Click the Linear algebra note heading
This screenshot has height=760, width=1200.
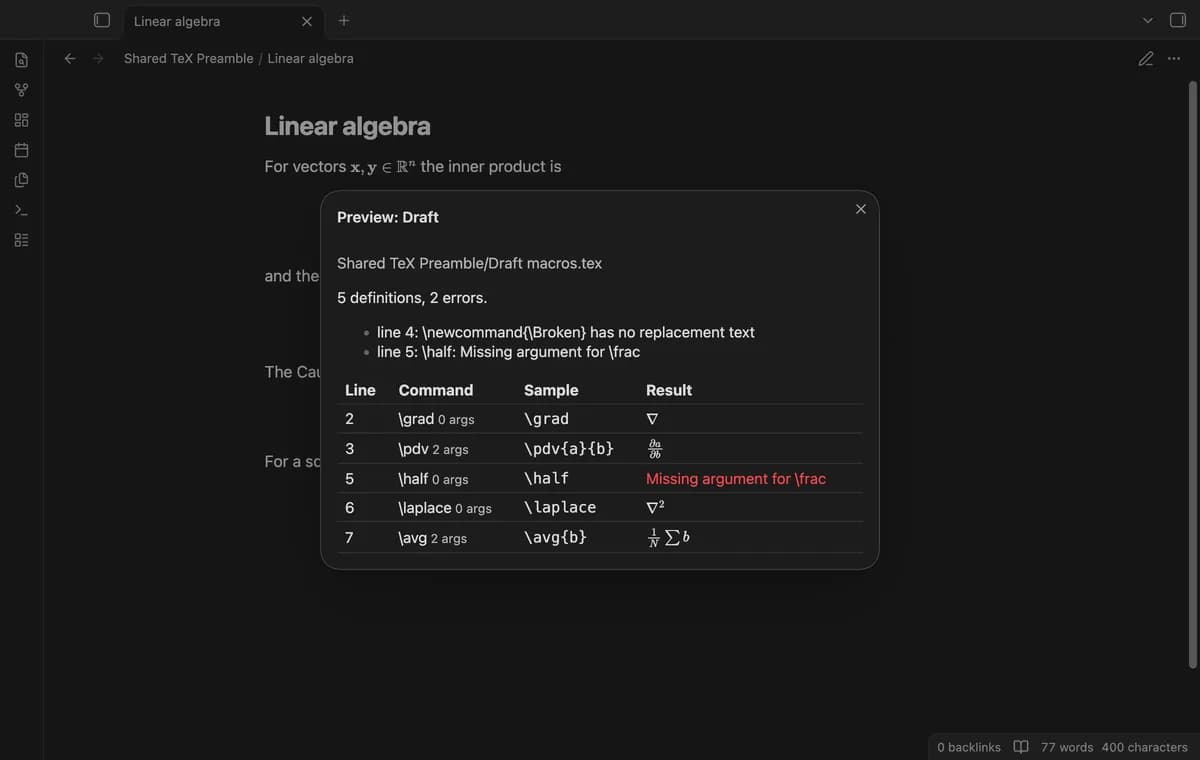[347, 126]
